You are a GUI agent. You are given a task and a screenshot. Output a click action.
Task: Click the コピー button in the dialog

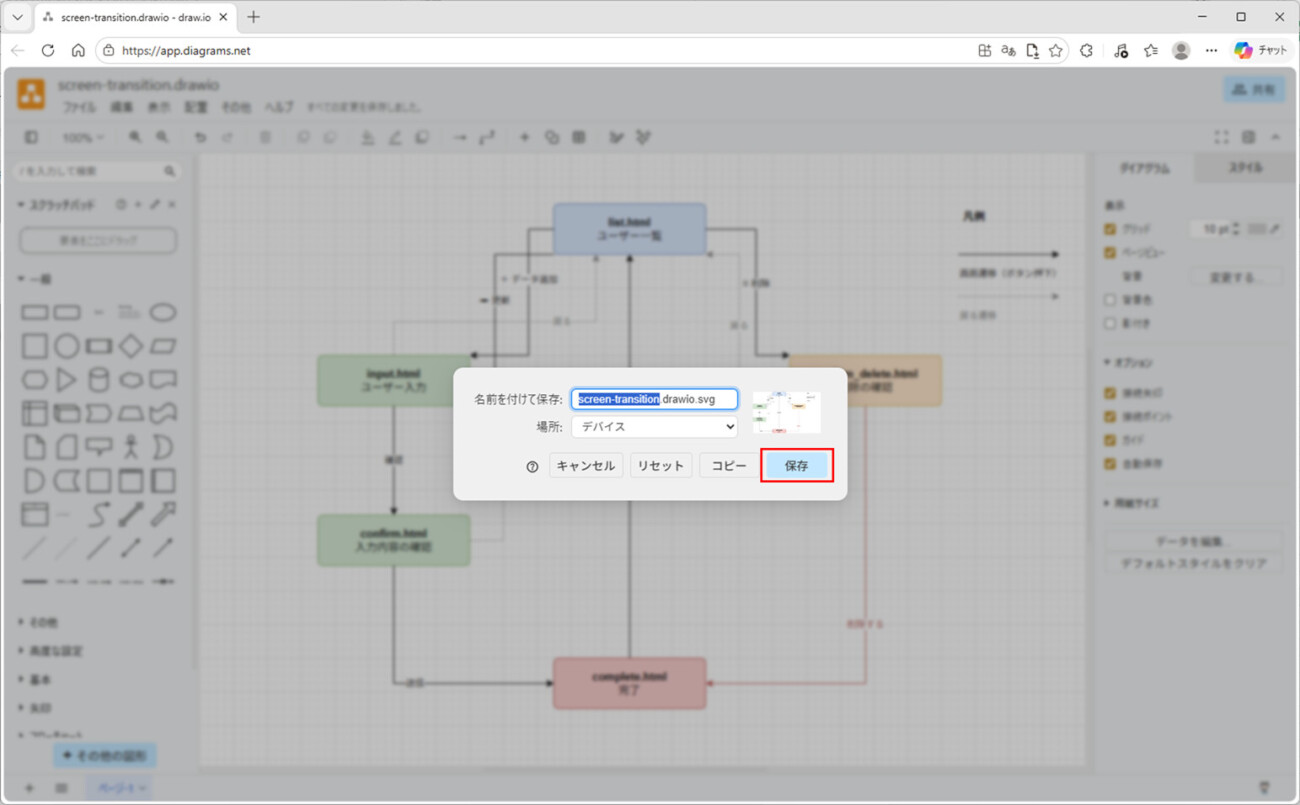[x=729, y=466]
